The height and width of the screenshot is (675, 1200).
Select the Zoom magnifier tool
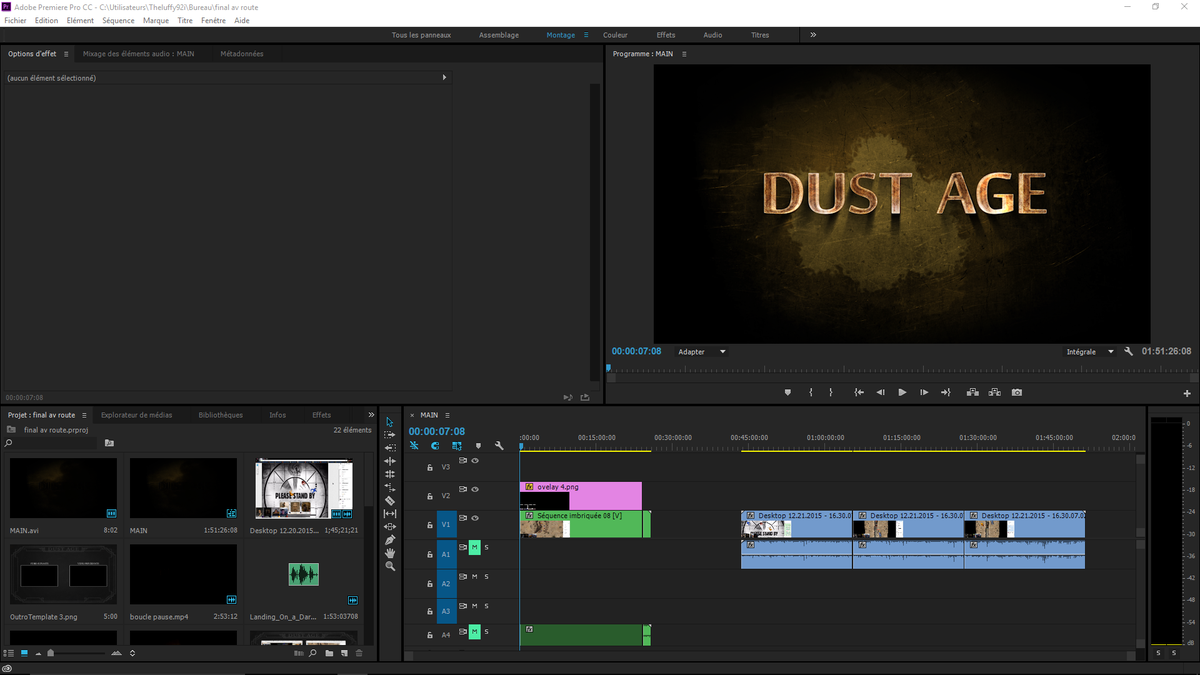(x=390, y=566)
